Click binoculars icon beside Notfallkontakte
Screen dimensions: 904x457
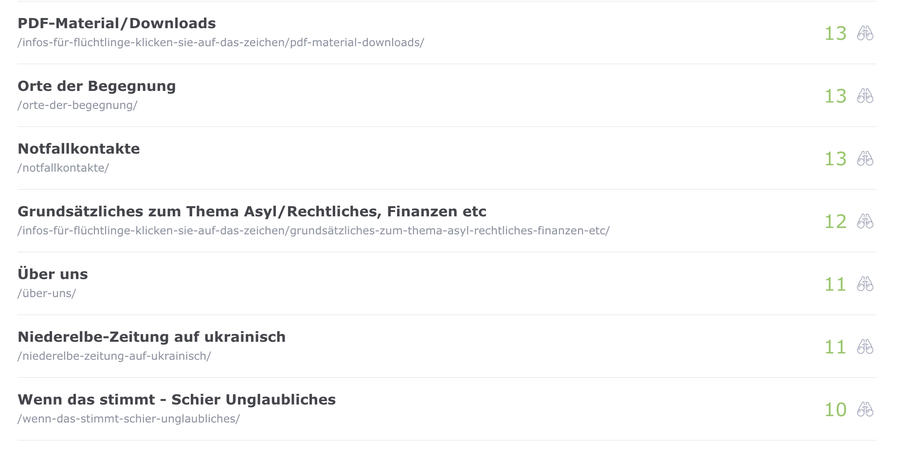(865, 158)
